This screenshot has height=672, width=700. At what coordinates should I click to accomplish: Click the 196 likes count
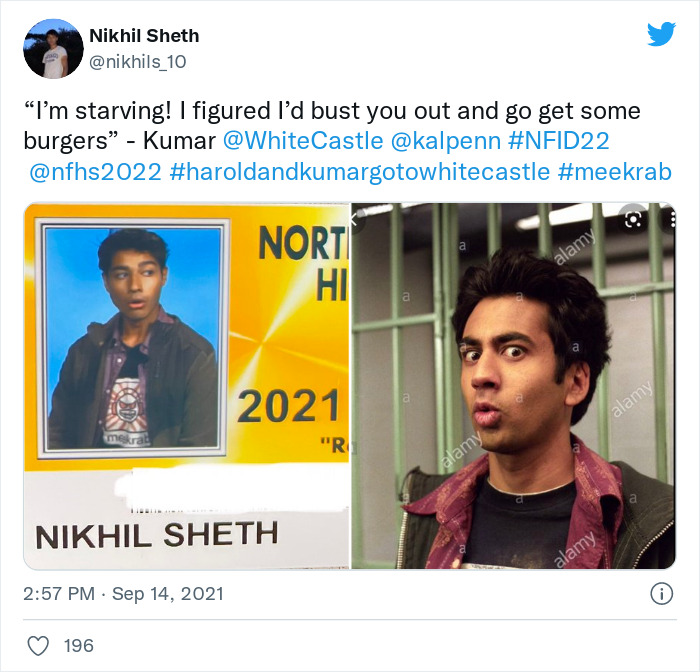79,646
